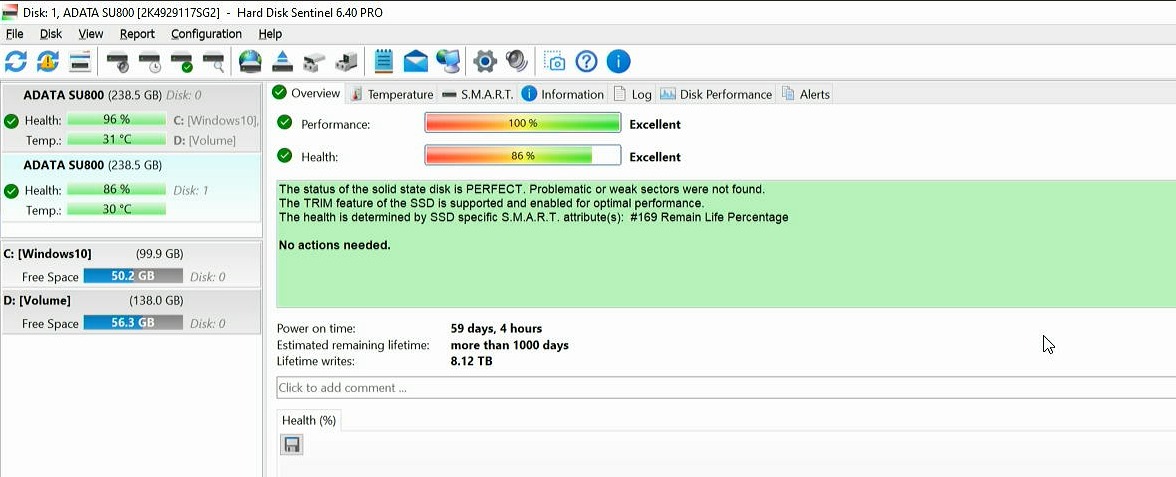Click the Health 86 % overview bar
Screen dimensions: 1176x477
523,156
